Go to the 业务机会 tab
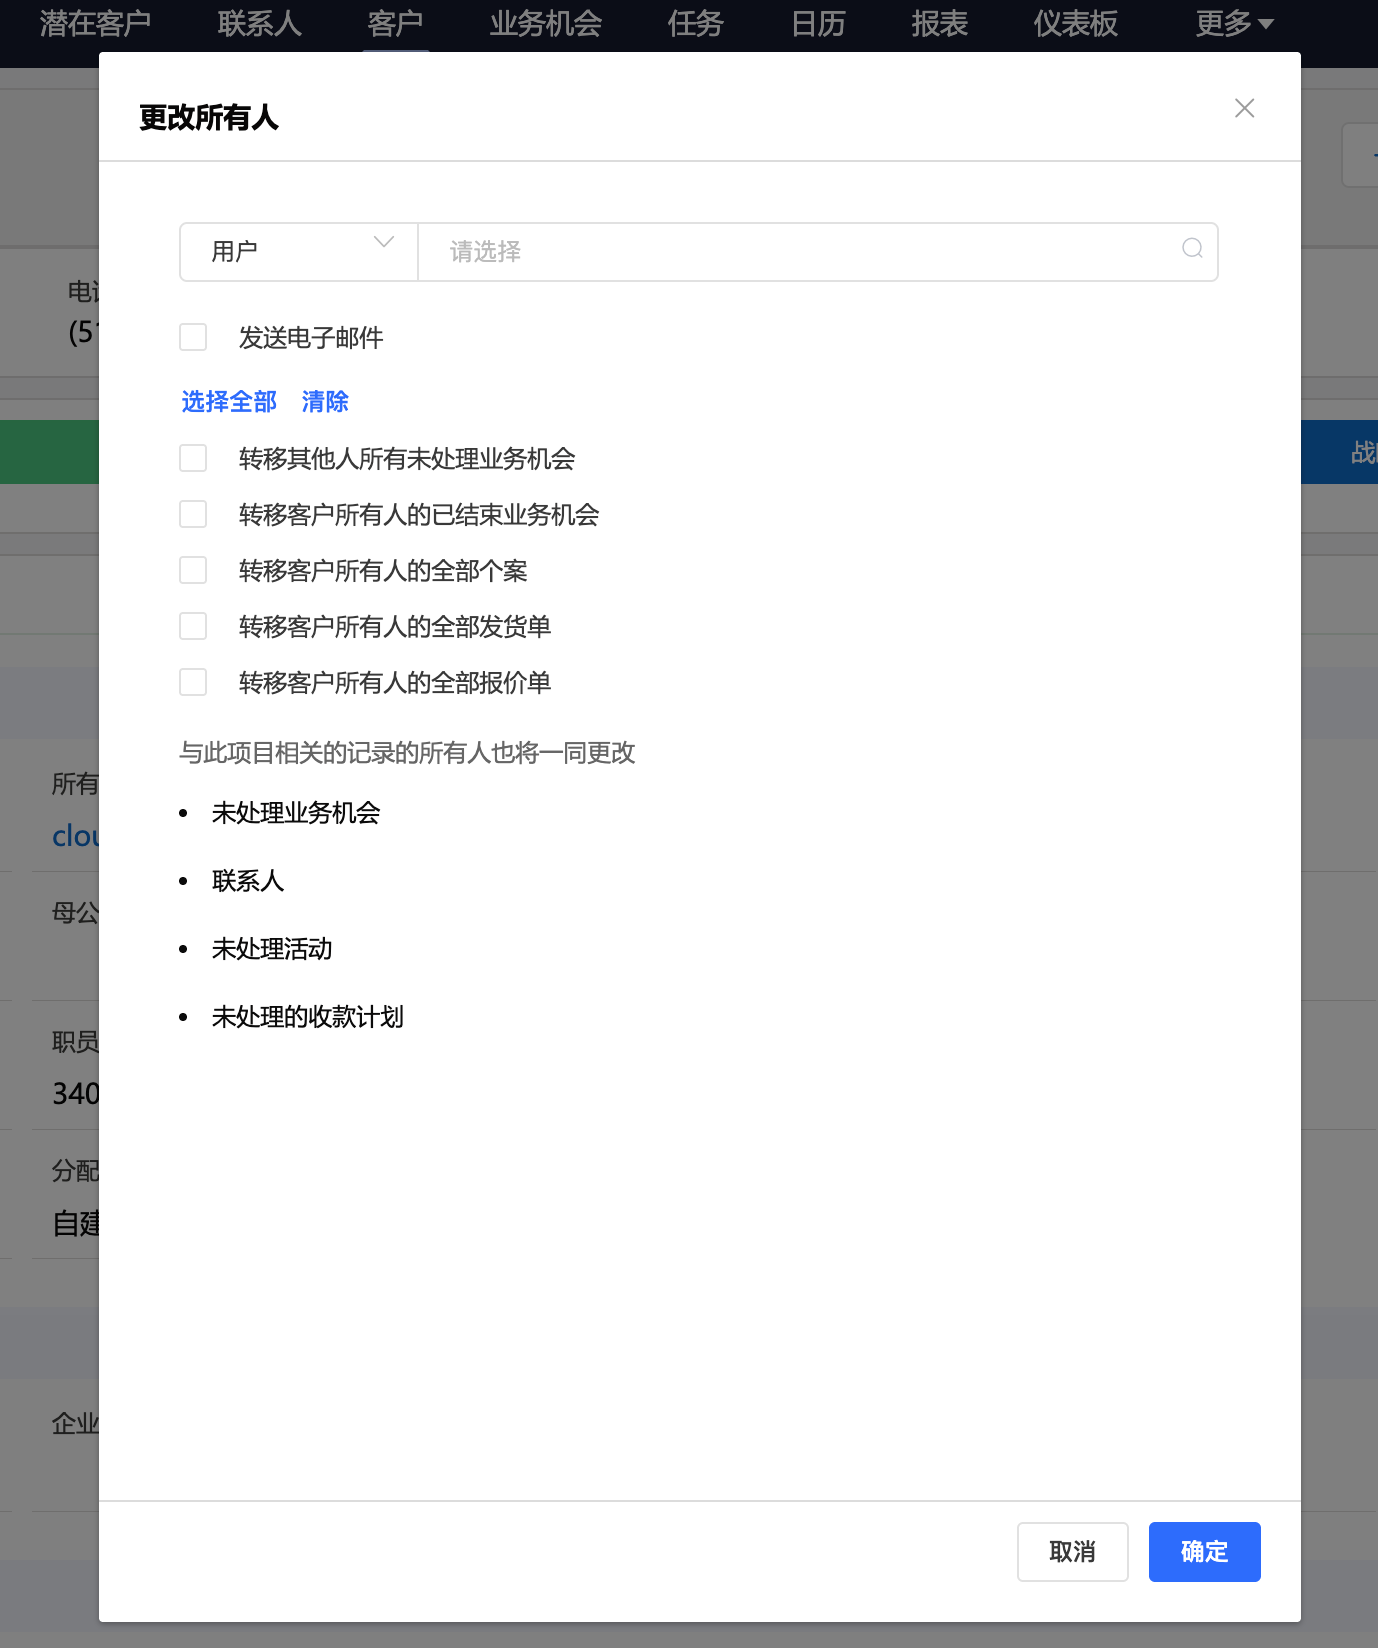 pos(545,24)
